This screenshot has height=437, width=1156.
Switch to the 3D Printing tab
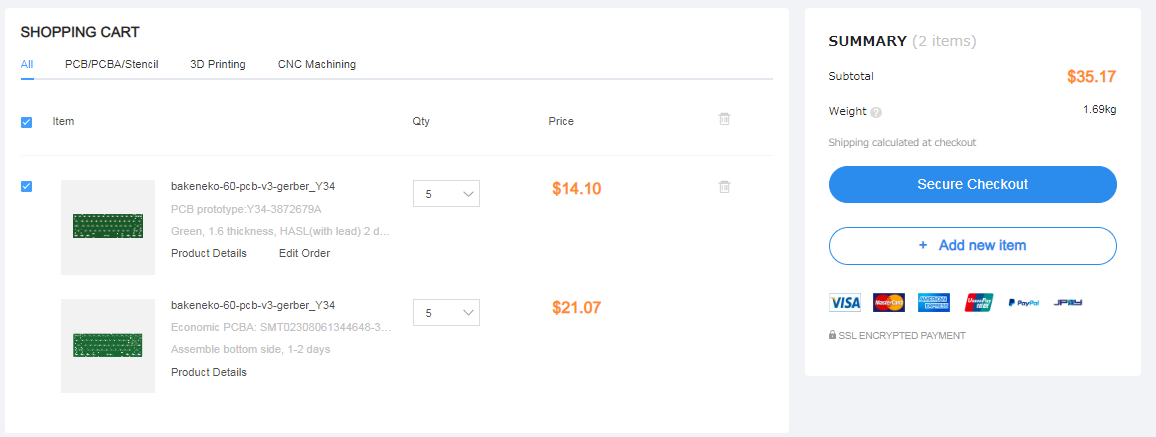pos(218,64)
